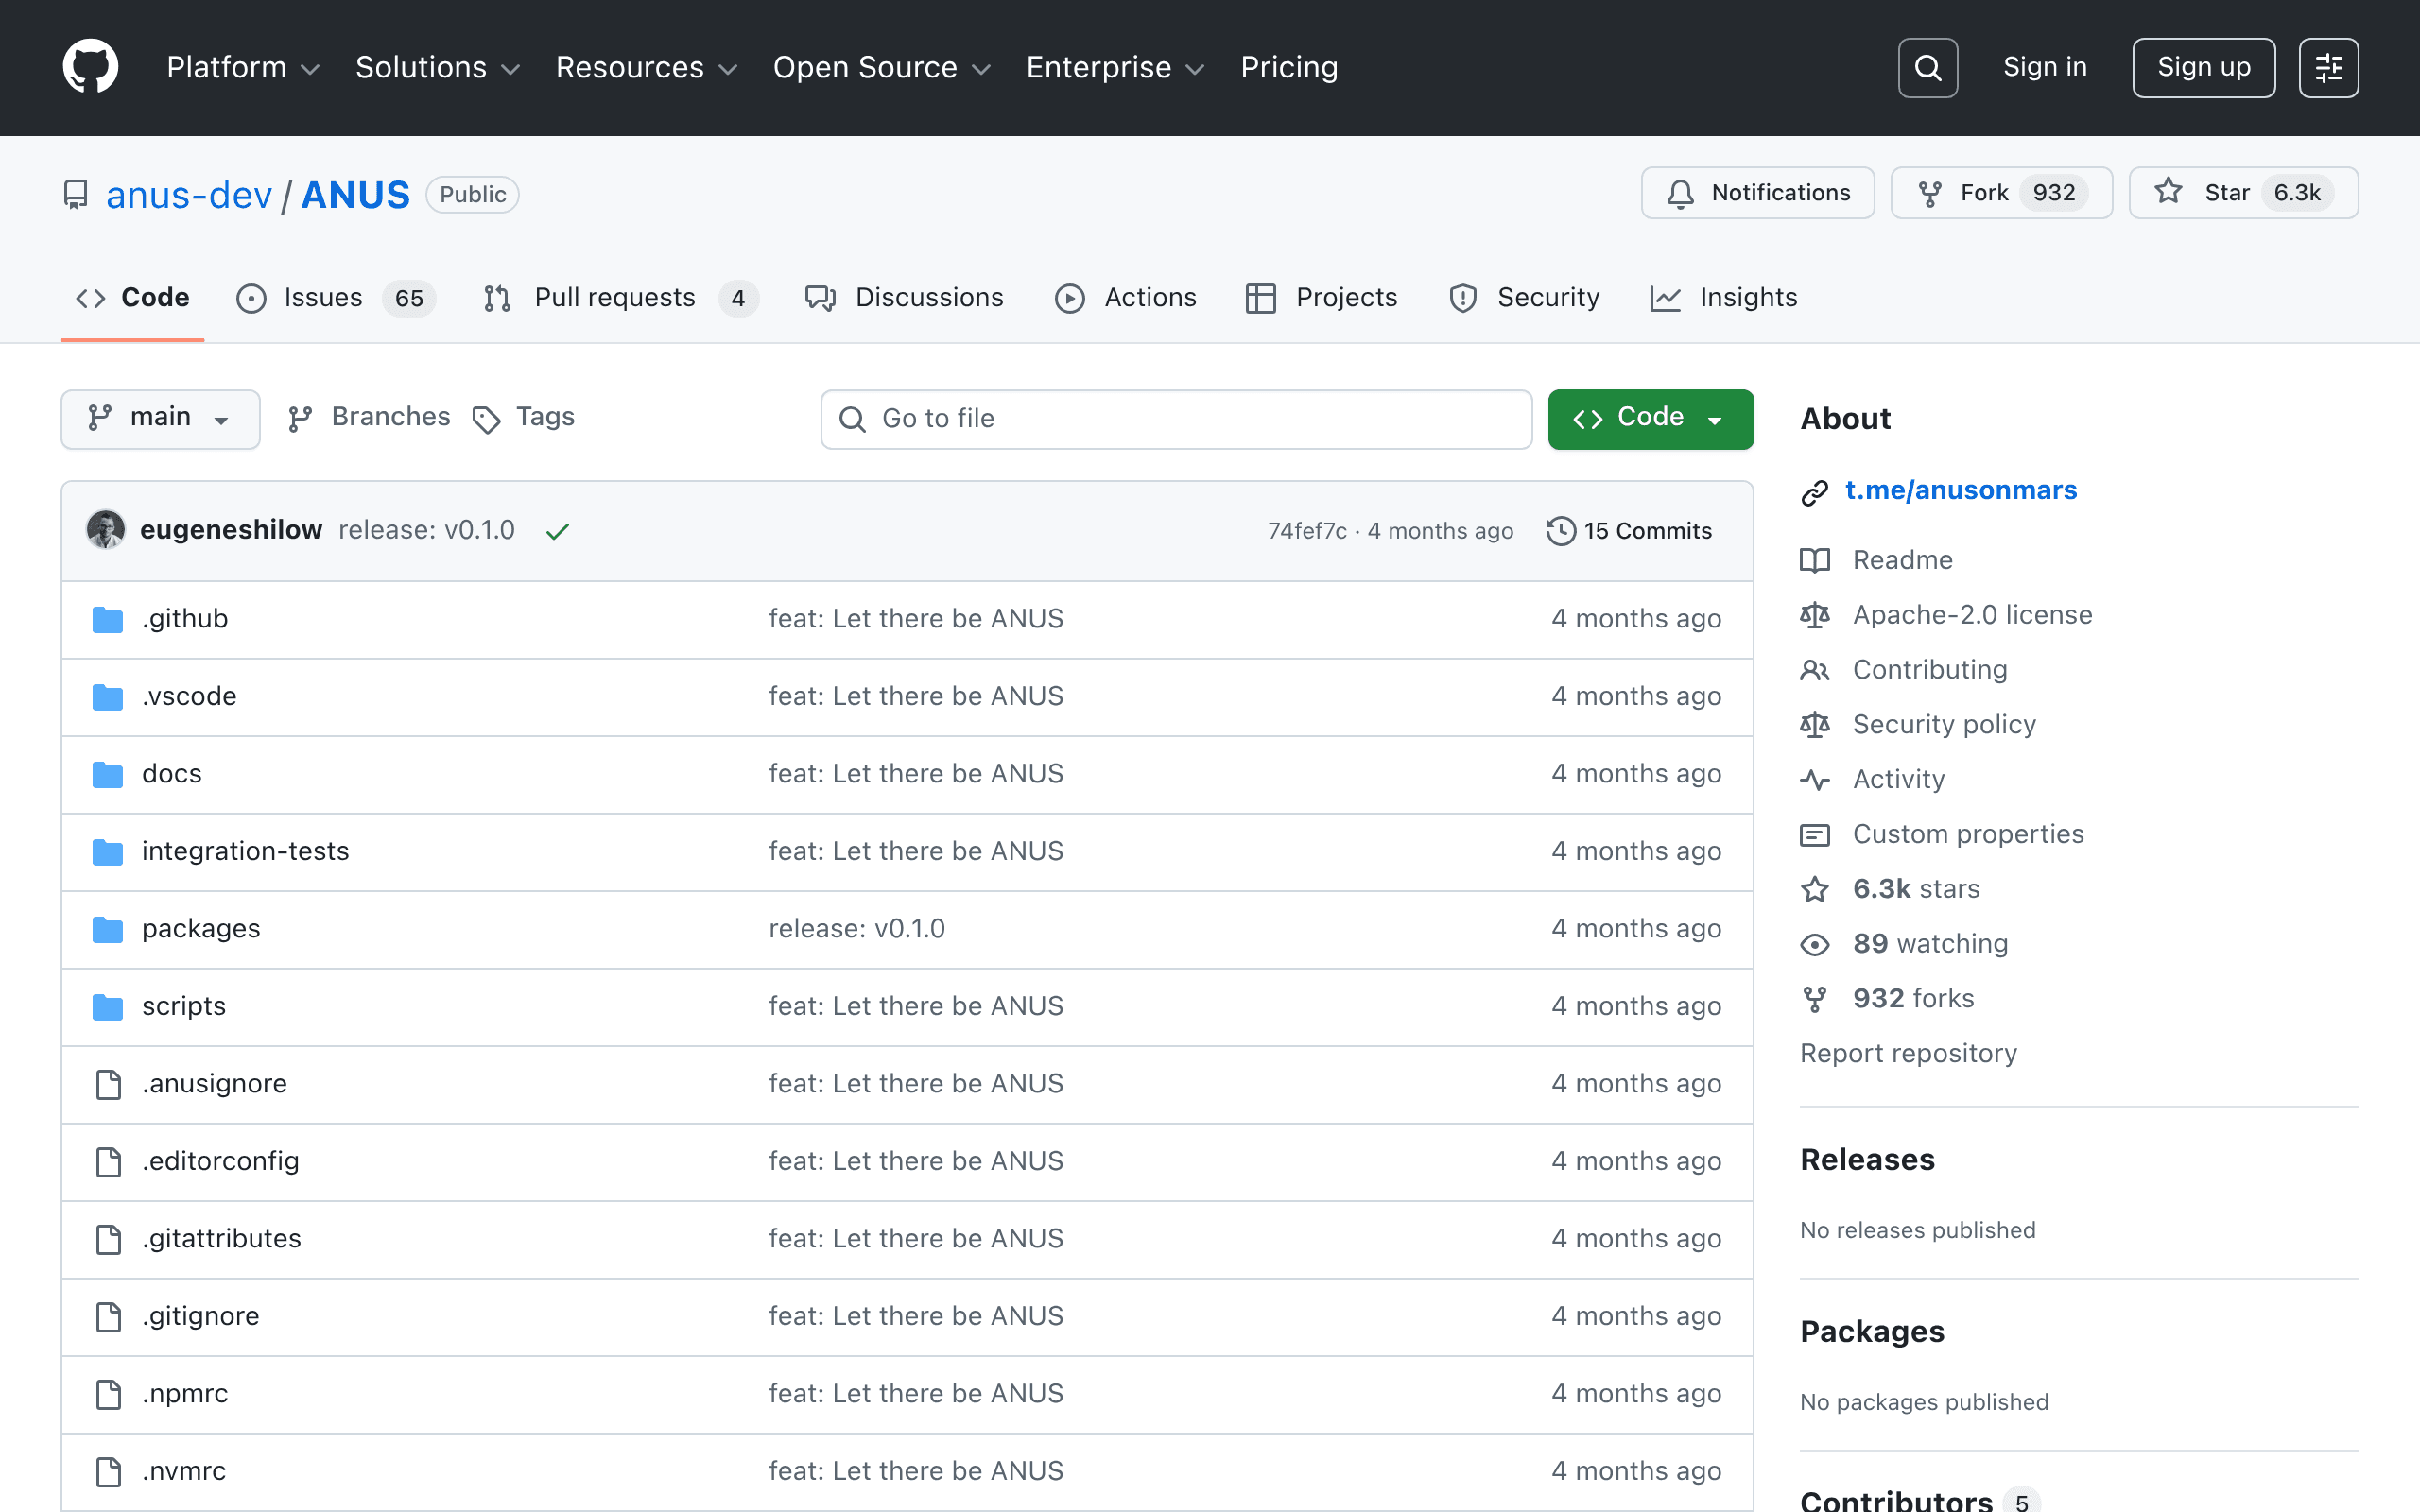Open the anus-dev owner link
This screenshot has height=1512, width=2420.
click(x=189, y=194)
